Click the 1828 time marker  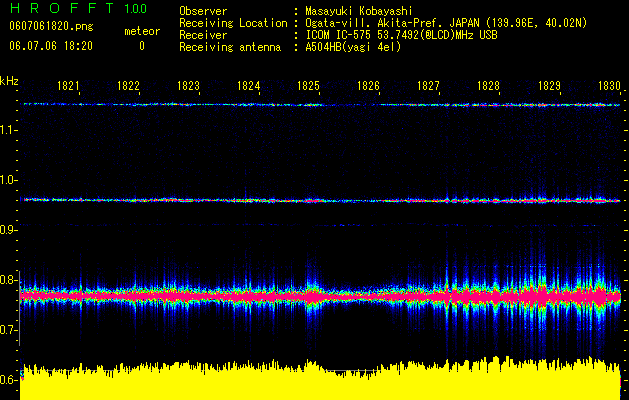tap(489, 86)
